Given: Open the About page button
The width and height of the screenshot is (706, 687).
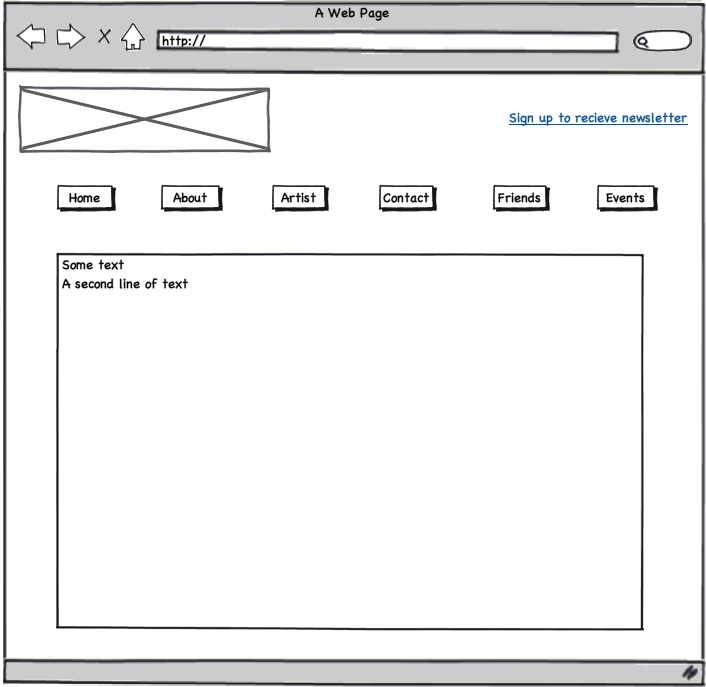Looking at the screenshot, I should [x=190, y=198].
